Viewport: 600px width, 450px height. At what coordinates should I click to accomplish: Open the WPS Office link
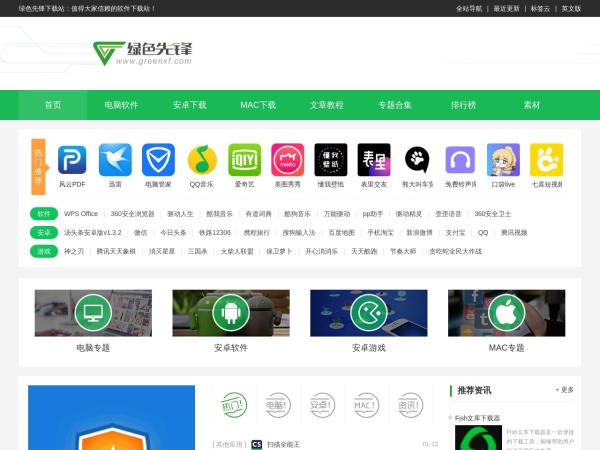click(x=81, y=214)
